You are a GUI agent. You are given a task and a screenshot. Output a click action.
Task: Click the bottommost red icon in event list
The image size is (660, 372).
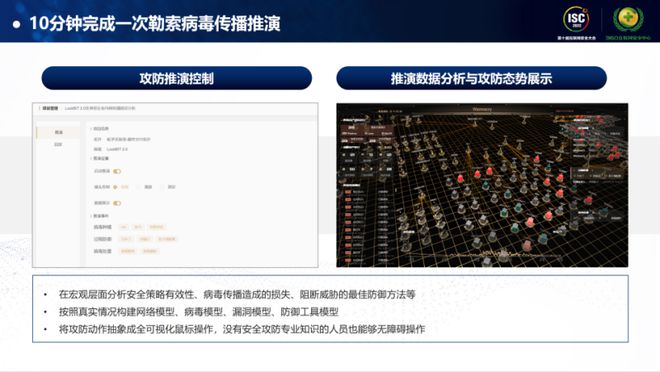[348, 260]
